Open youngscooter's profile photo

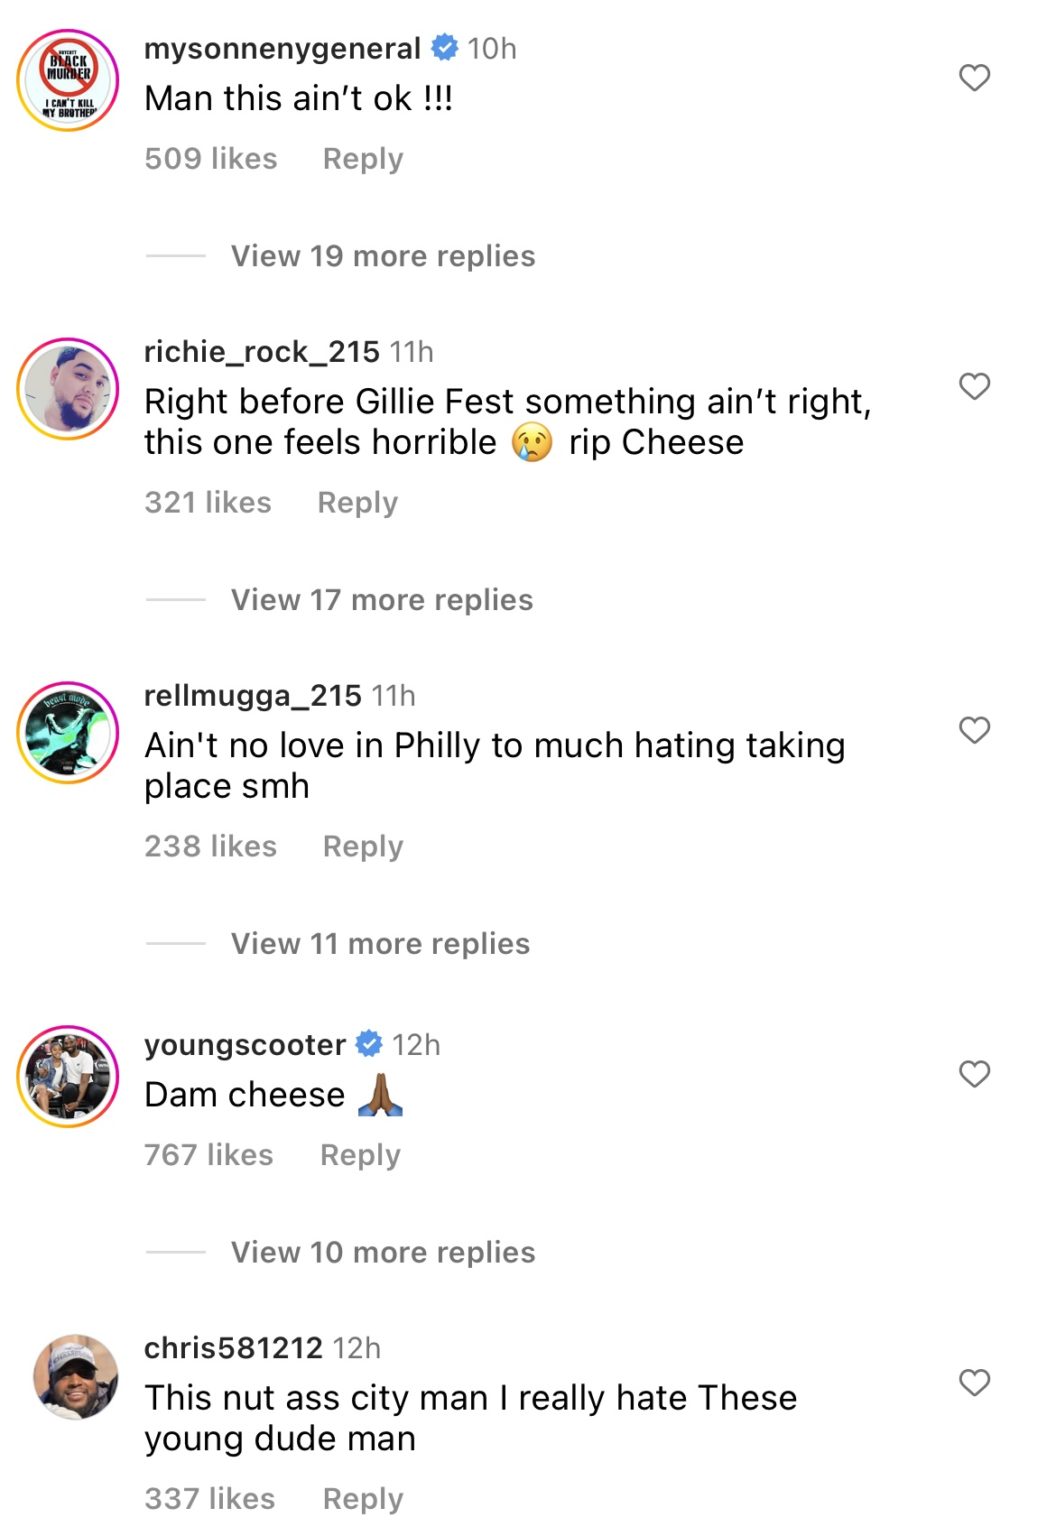tap(67, 1078)
